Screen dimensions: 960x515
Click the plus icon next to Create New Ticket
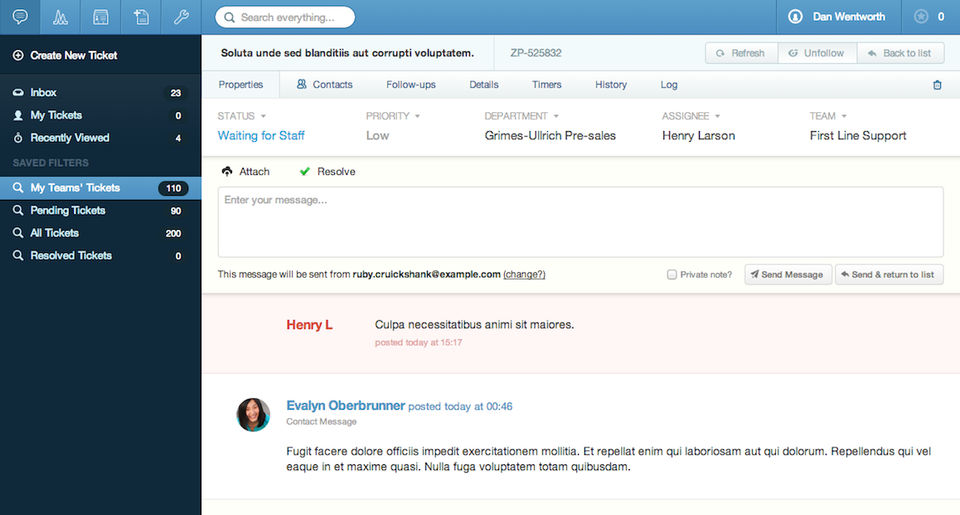18,55
